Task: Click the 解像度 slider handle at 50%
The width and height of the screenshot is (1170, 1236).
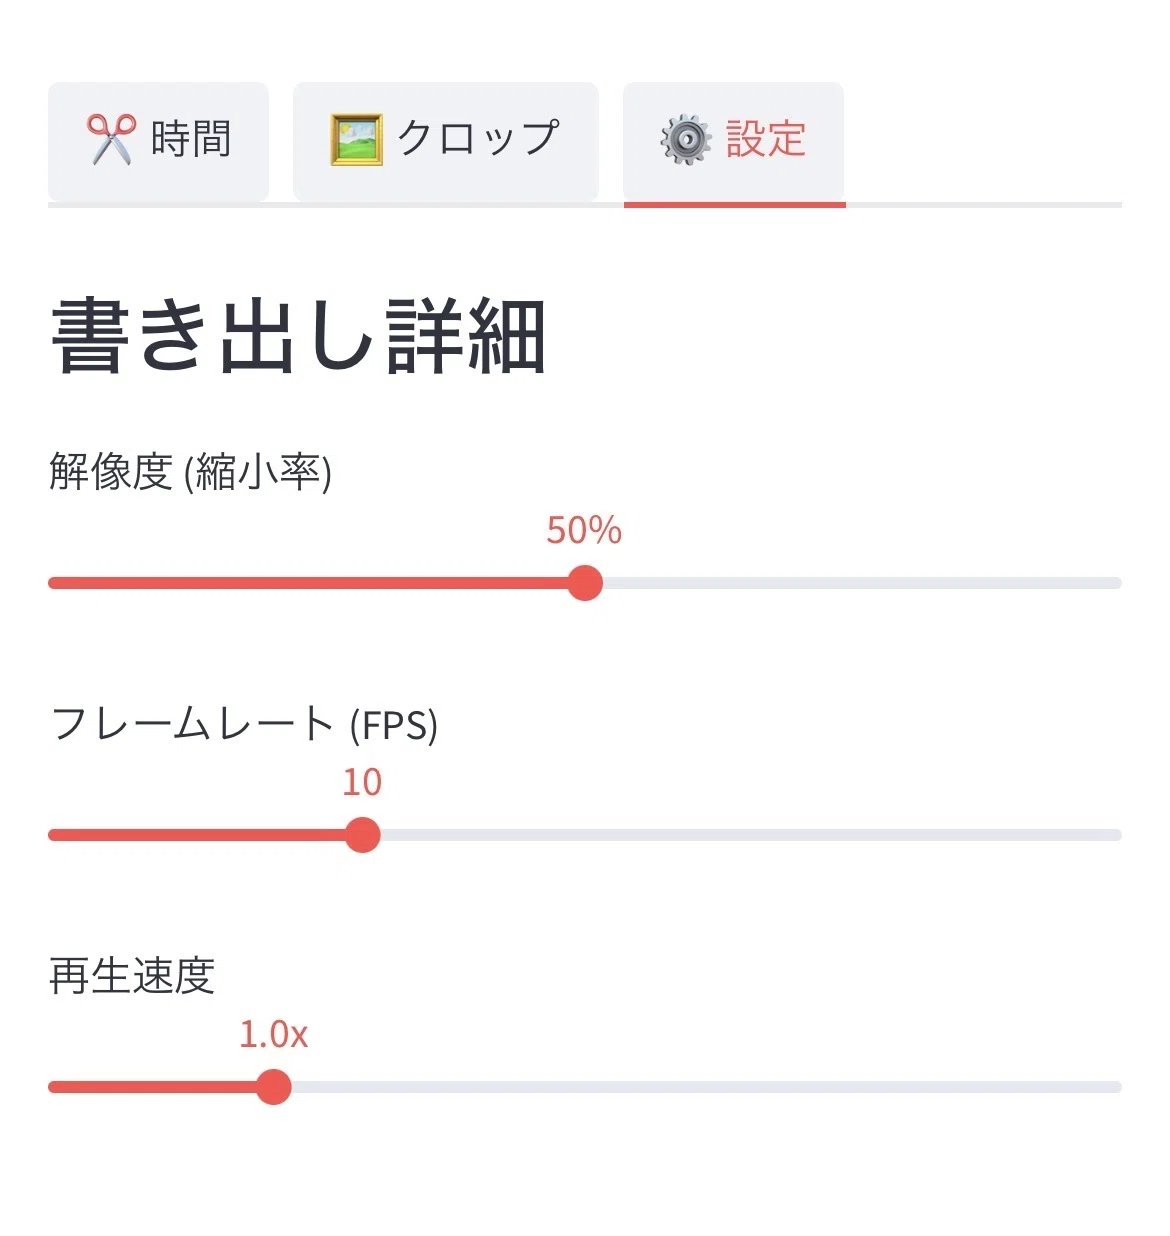Action: point(585,583)
